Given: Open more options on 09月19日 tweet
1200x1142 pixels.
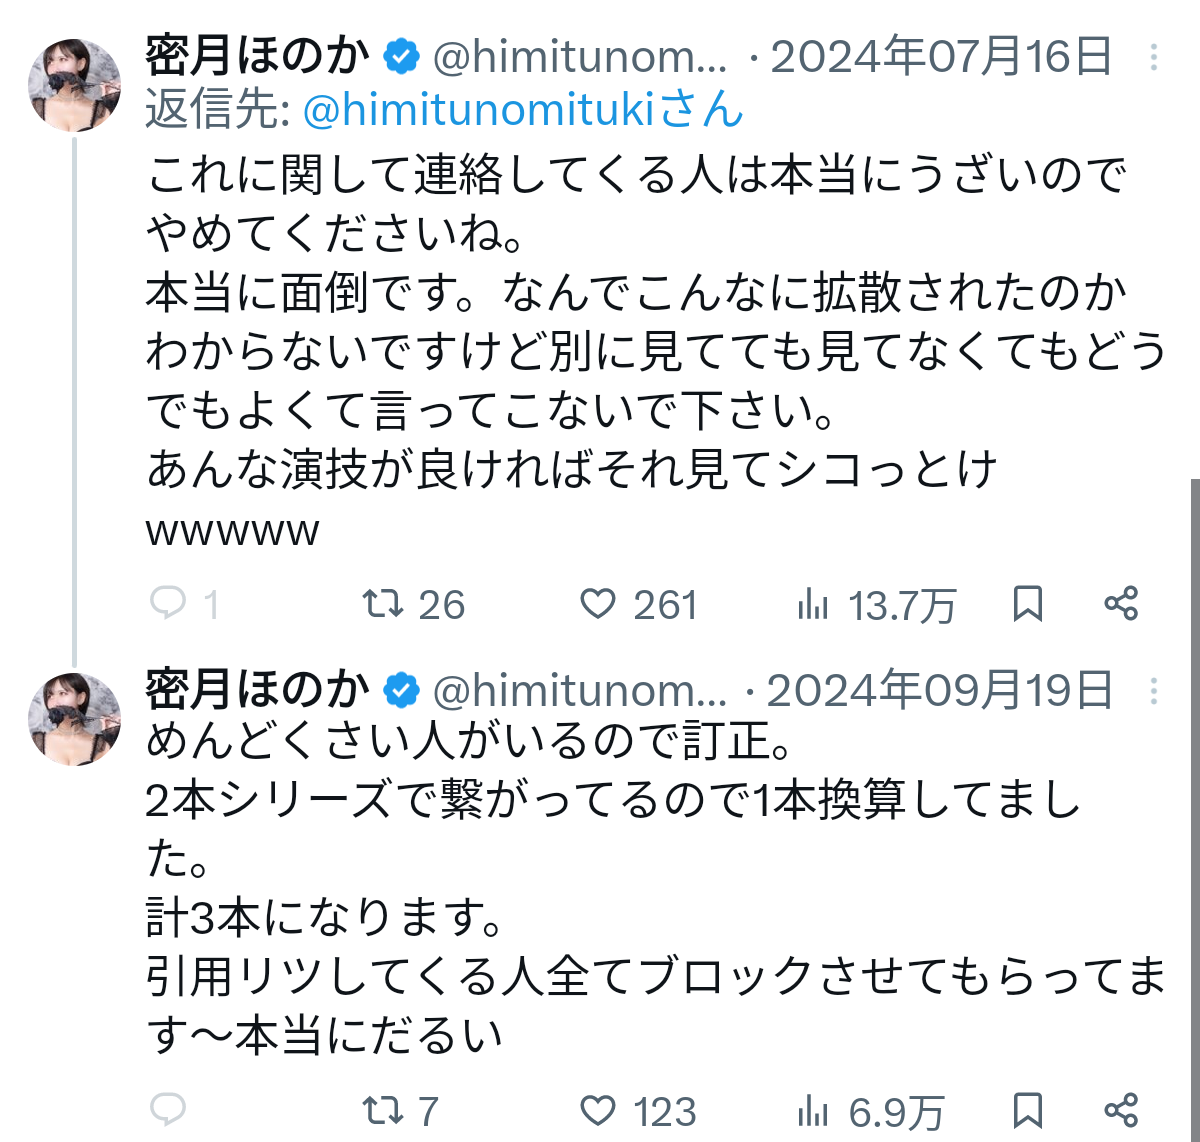Looking at the screenshot, I should (1154, 691).
